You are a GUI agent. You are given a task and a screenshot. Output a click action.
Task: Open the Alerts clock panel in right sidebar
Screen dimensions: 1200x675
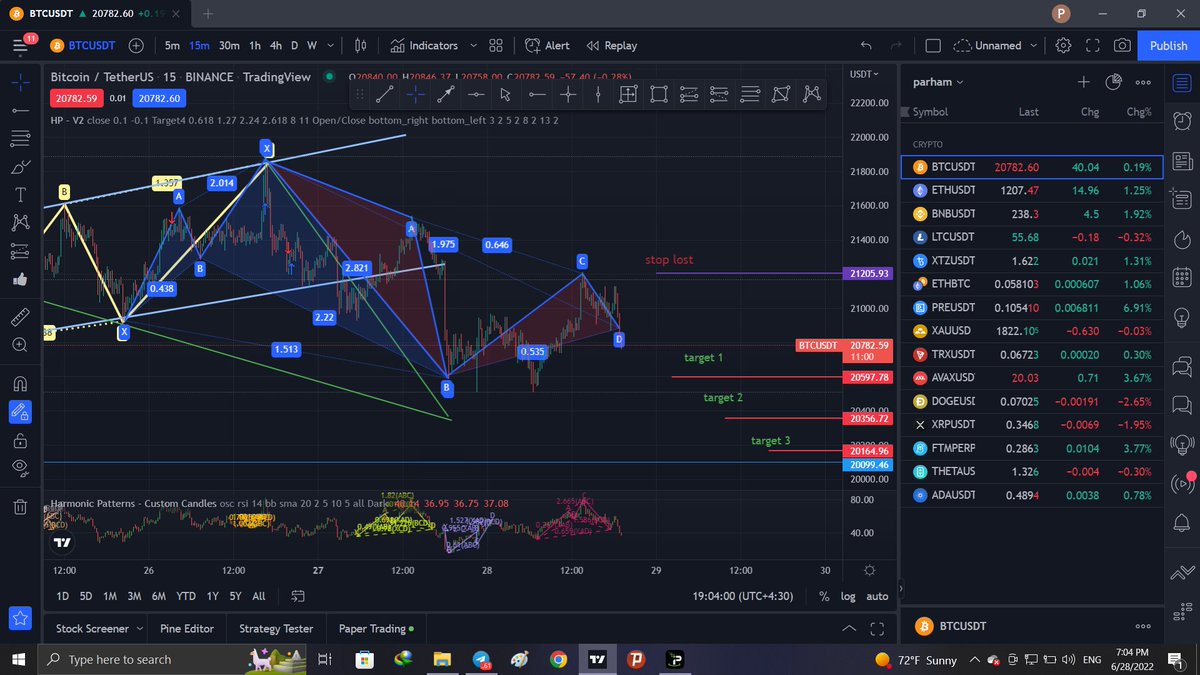point(1181,119)
